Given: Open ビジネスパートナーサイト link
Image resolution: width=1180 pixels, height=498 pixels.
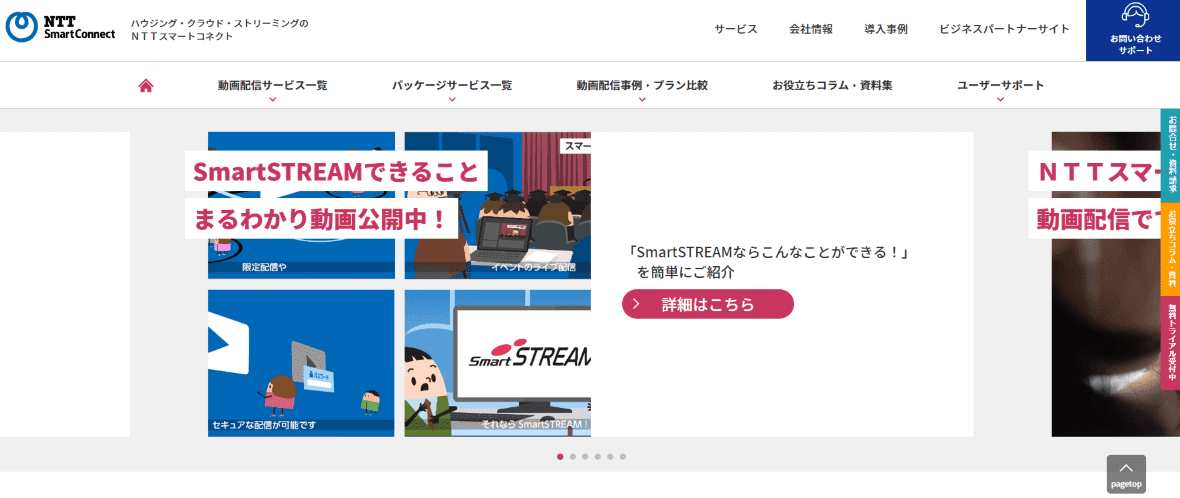Looking at the screenshot, I should click(x=1004, y=29).
